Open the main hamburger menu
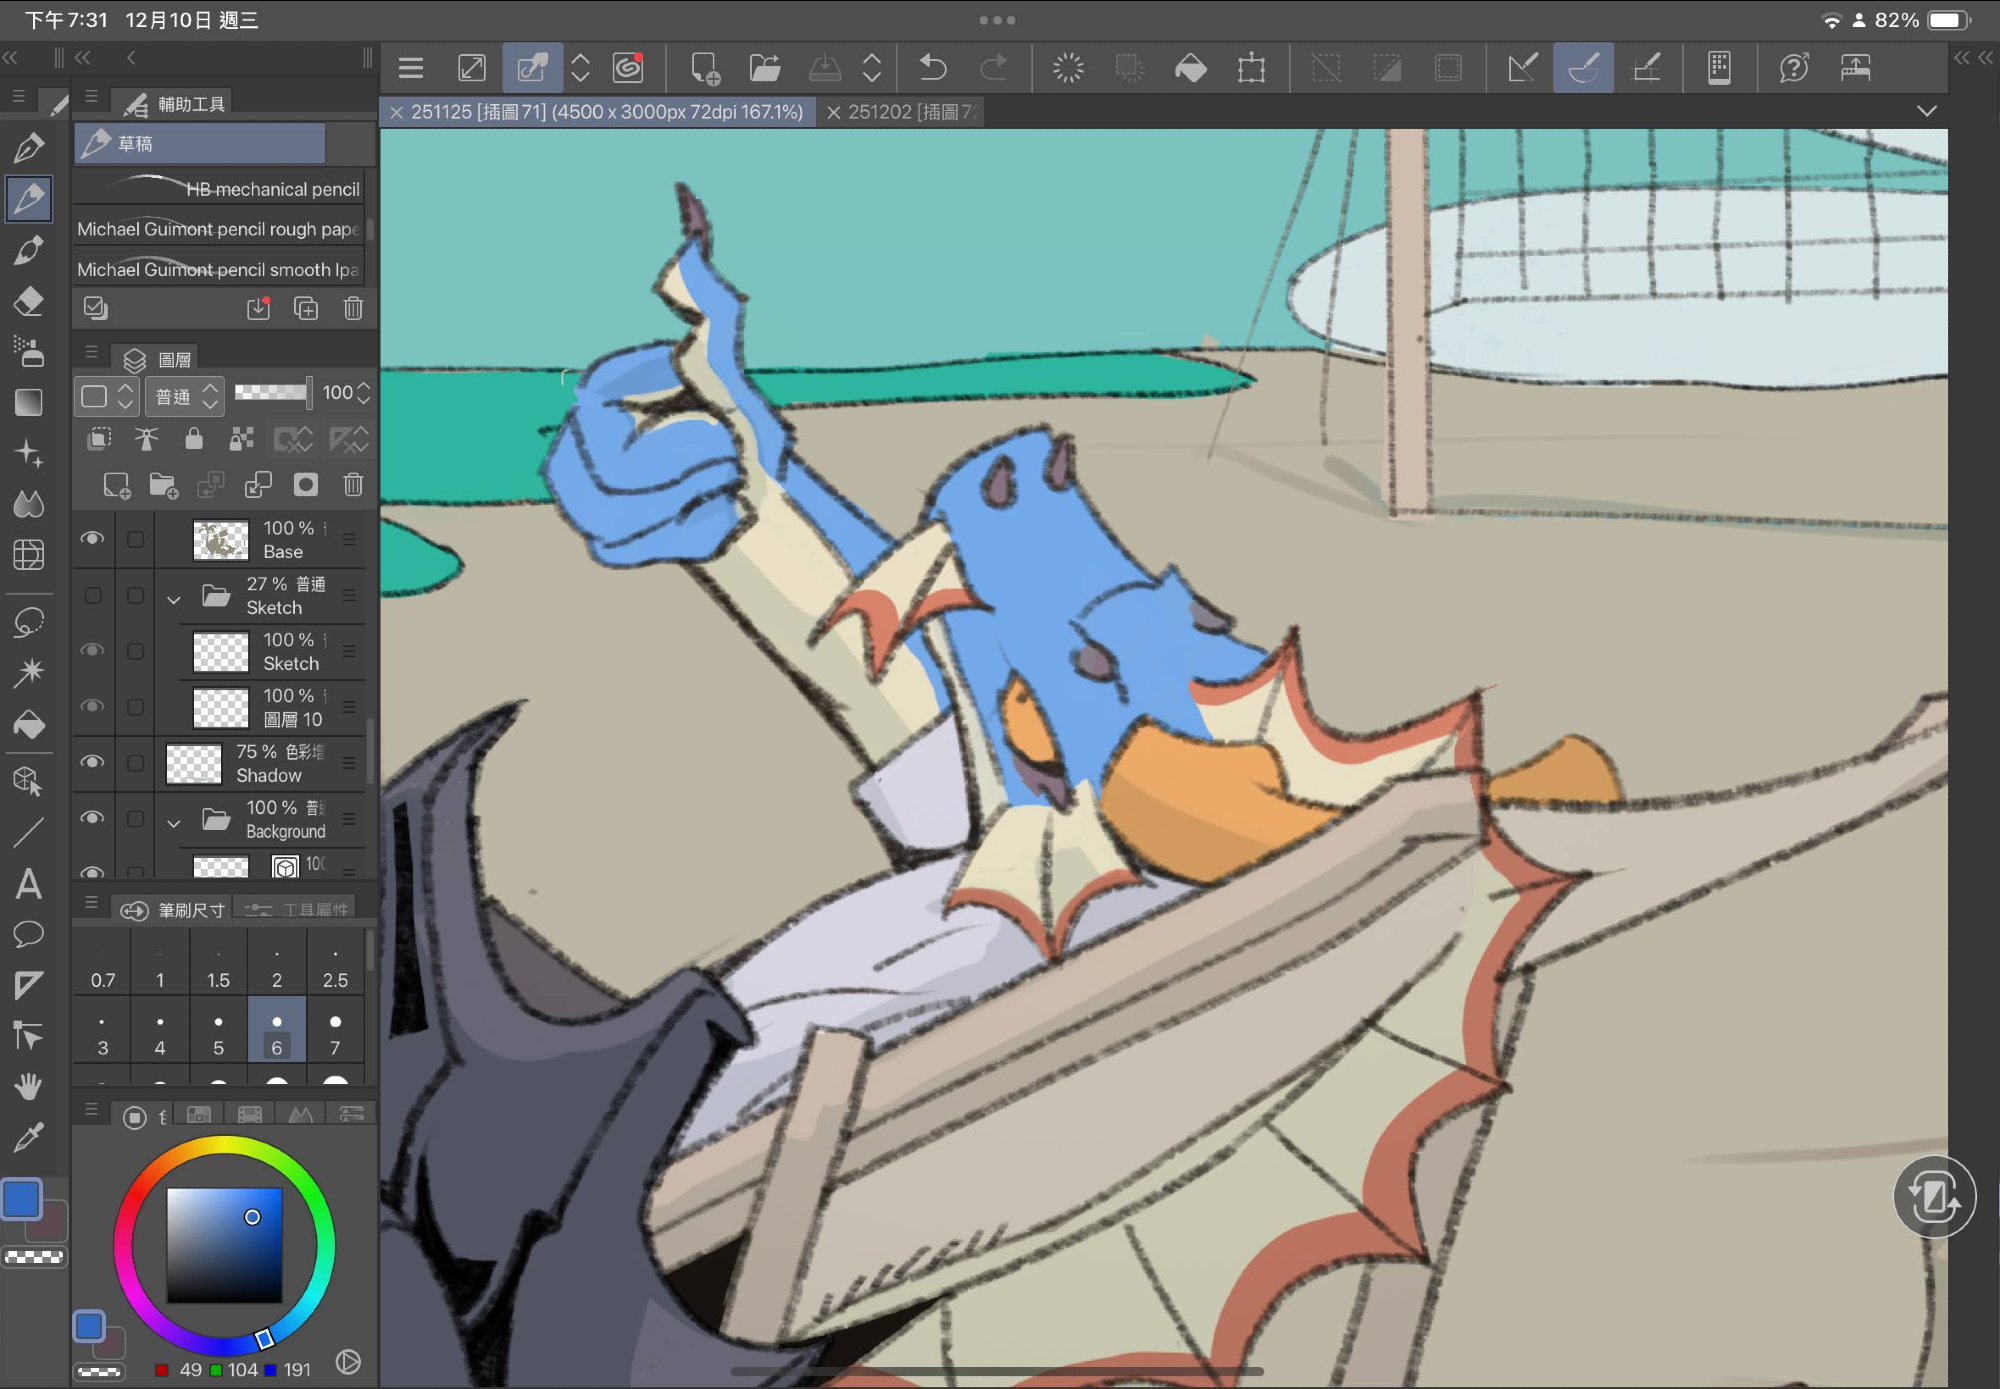 411,68
